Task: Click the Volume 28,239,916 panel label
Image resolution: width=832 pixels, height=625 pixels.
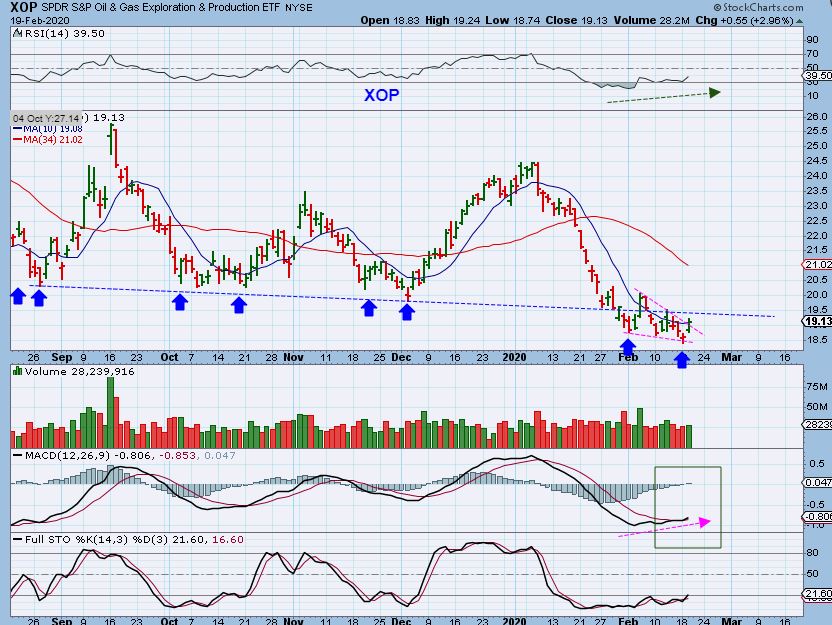Action: (80, 371)
